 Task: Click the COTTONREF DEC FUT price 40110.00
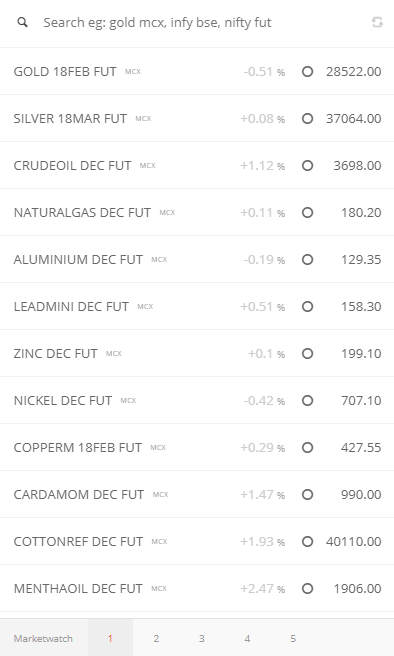point(353,541)
